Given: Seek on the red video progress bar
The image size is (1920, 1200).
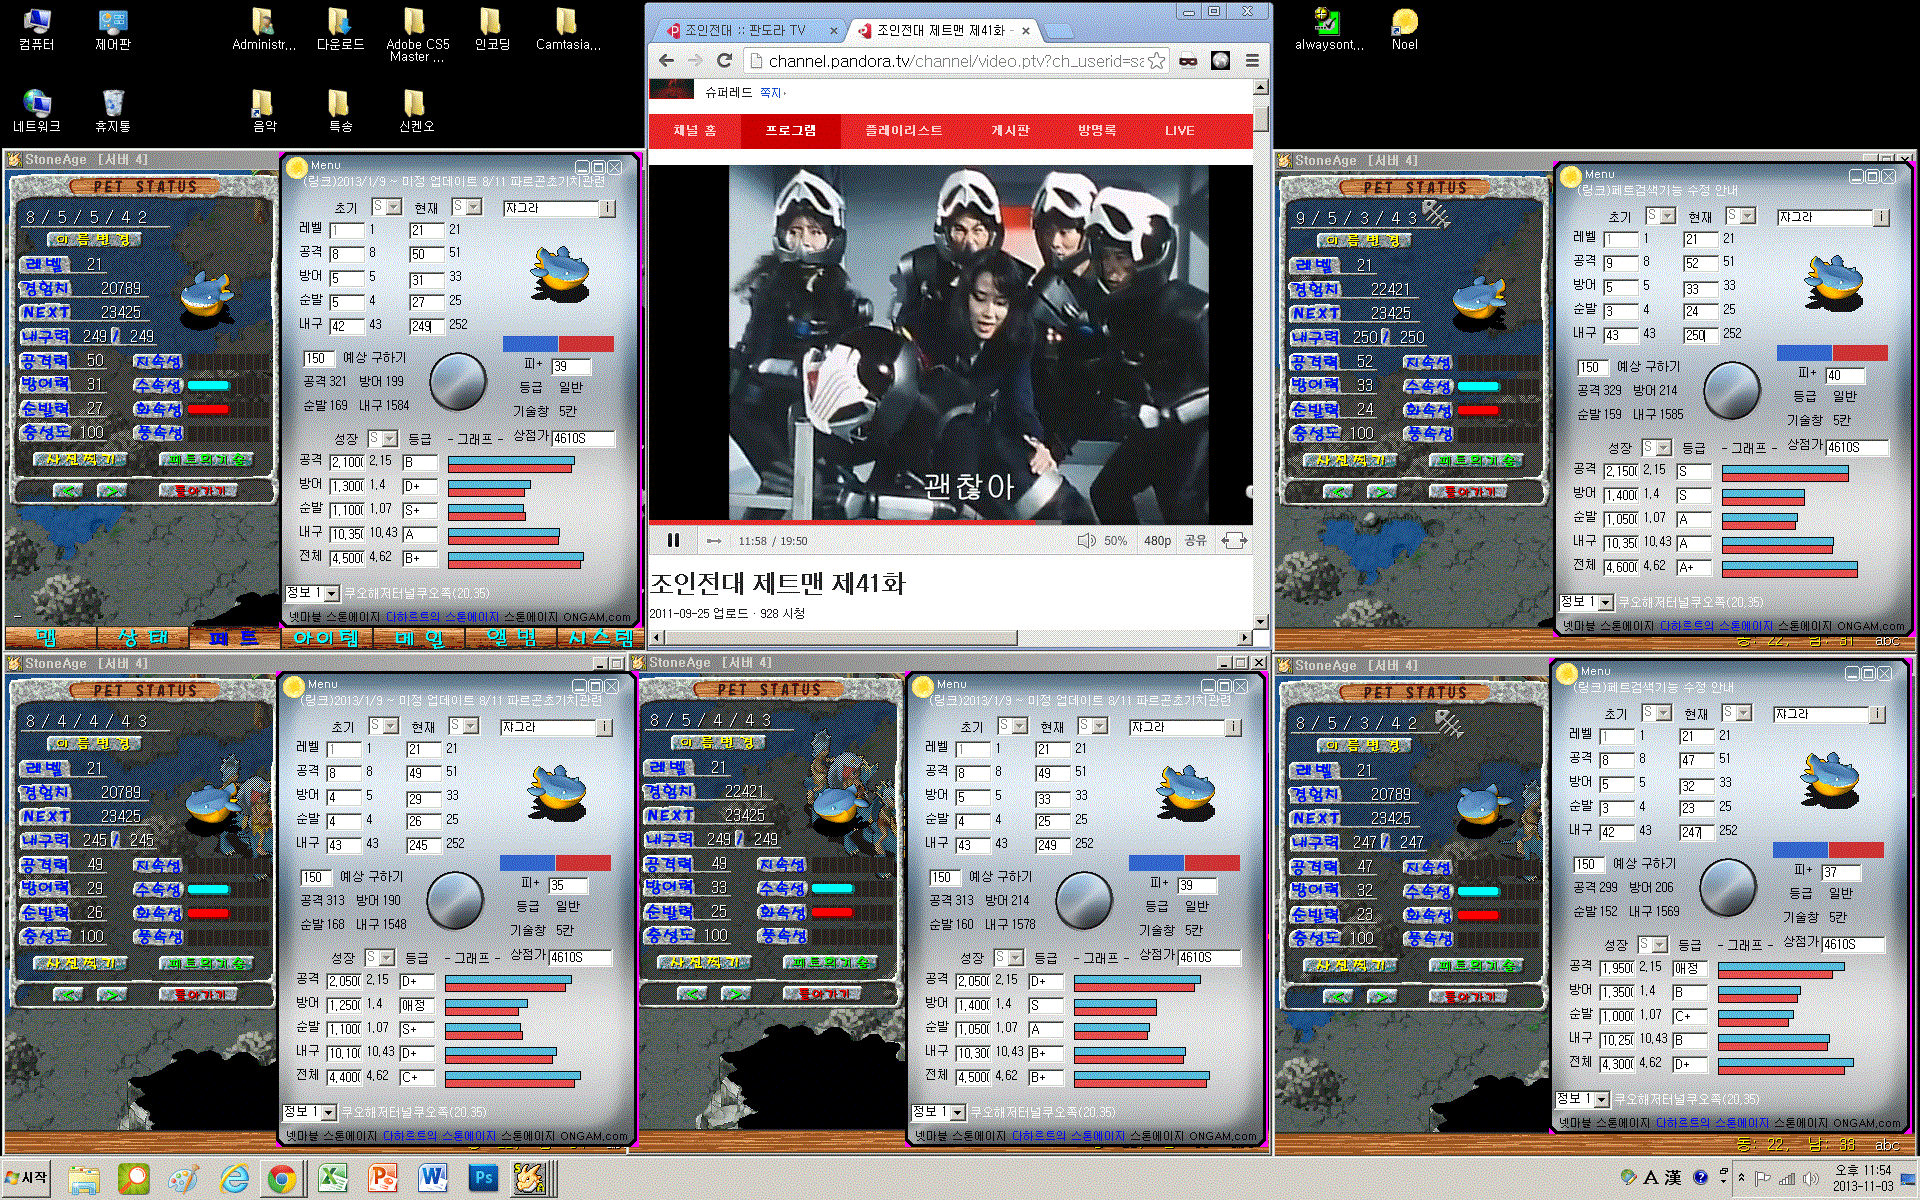Looking at the screenshot, I should click(950, 523).
